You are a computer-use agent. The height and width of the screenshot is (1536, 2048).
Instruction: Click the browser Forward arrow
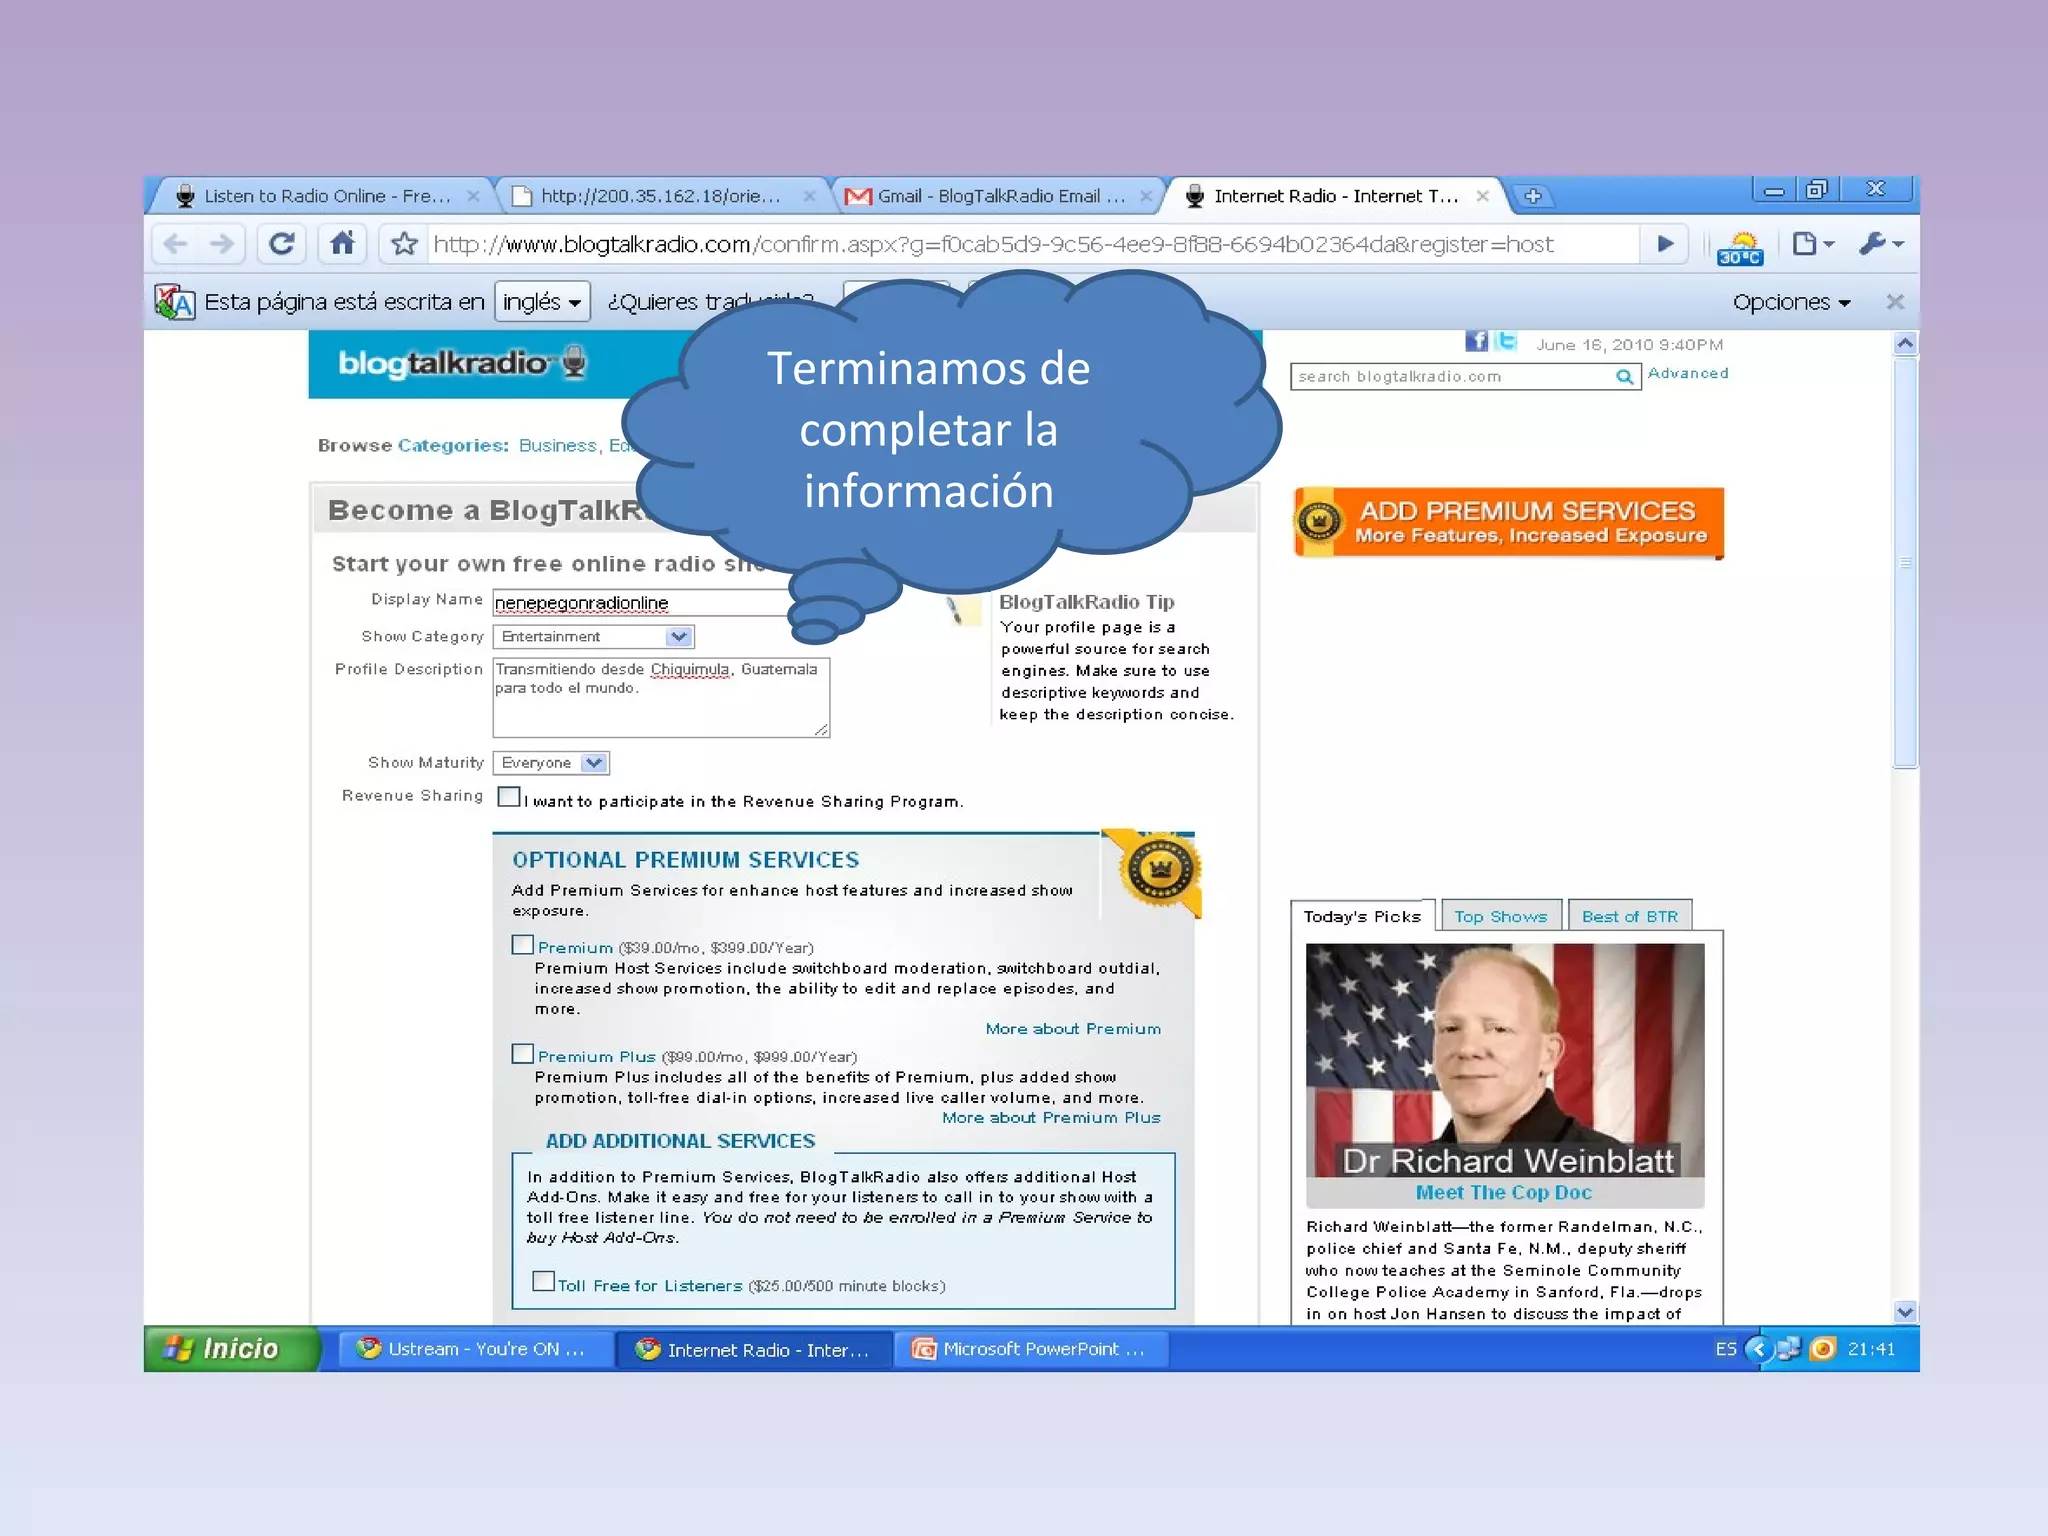click(x=222, y=244)
